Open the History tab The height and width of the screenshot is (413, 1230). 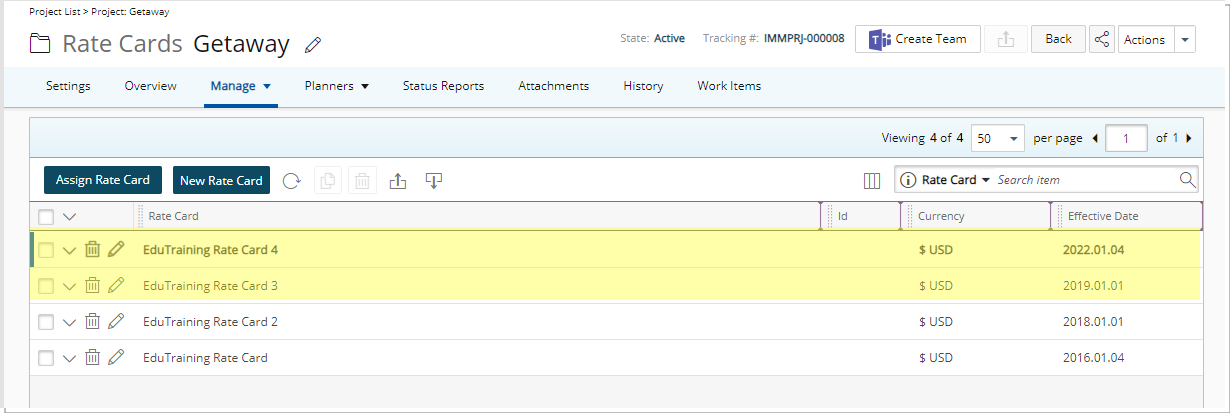click(x=643, y=86)
